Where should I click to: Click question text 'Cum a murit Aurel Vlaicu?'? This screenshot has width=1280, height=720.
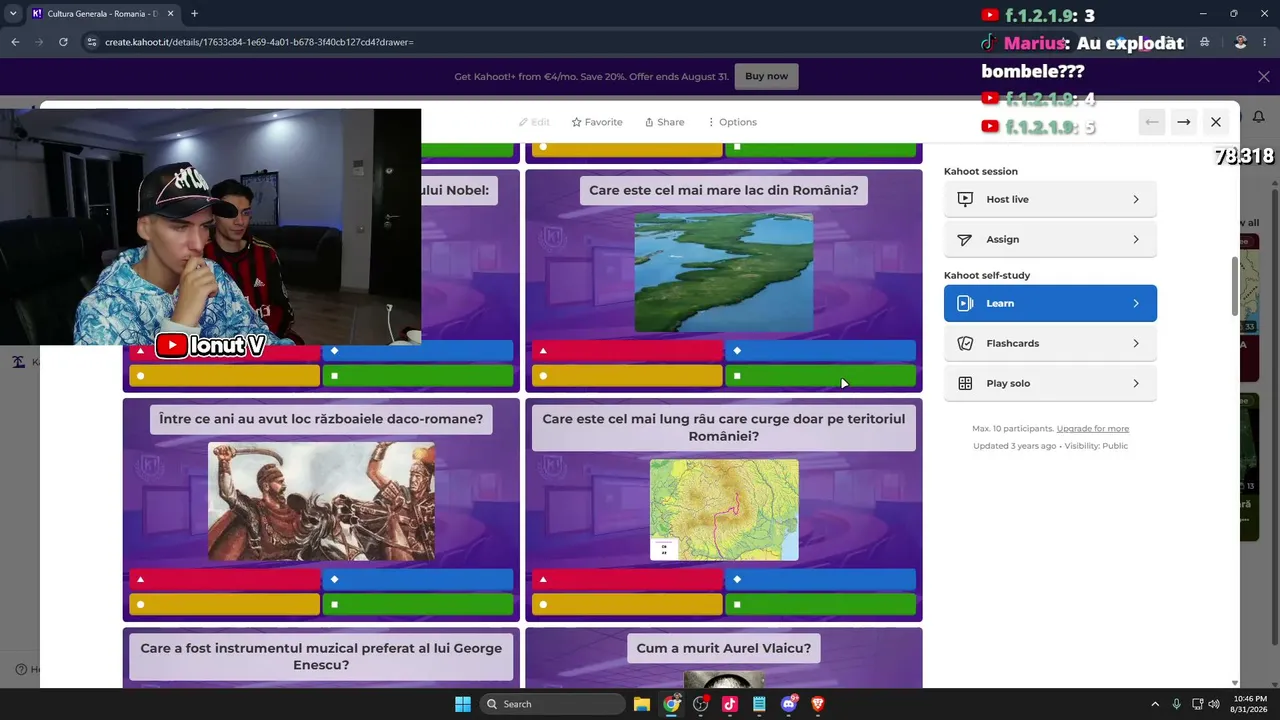point(724,648)
